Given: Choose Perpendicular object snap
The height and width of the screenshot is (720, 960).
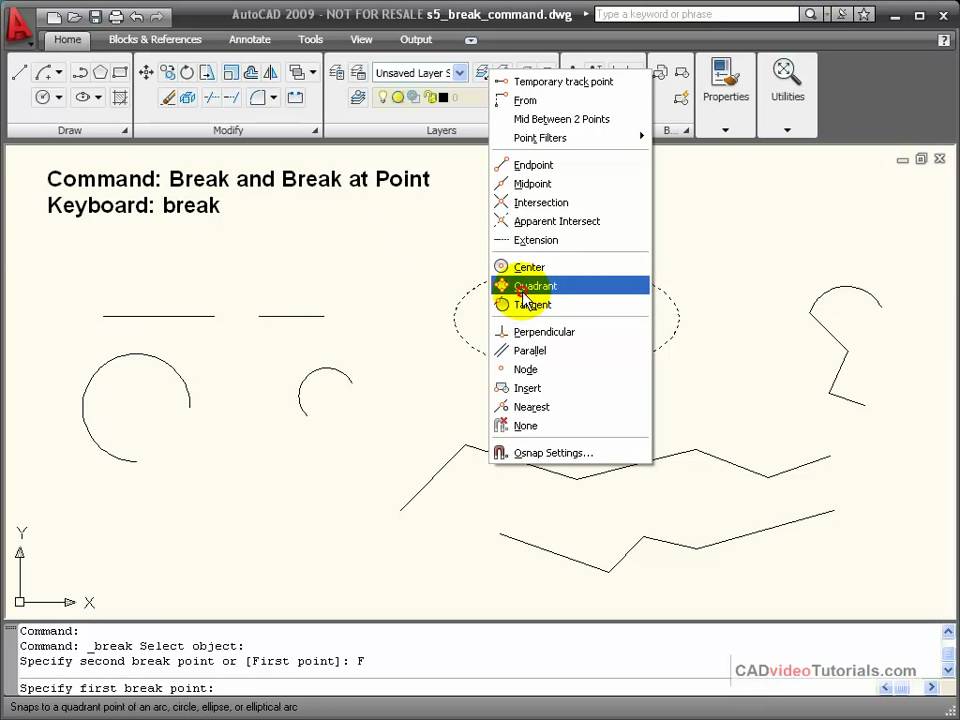Looking at the screenshot, I should coord(570,332).
